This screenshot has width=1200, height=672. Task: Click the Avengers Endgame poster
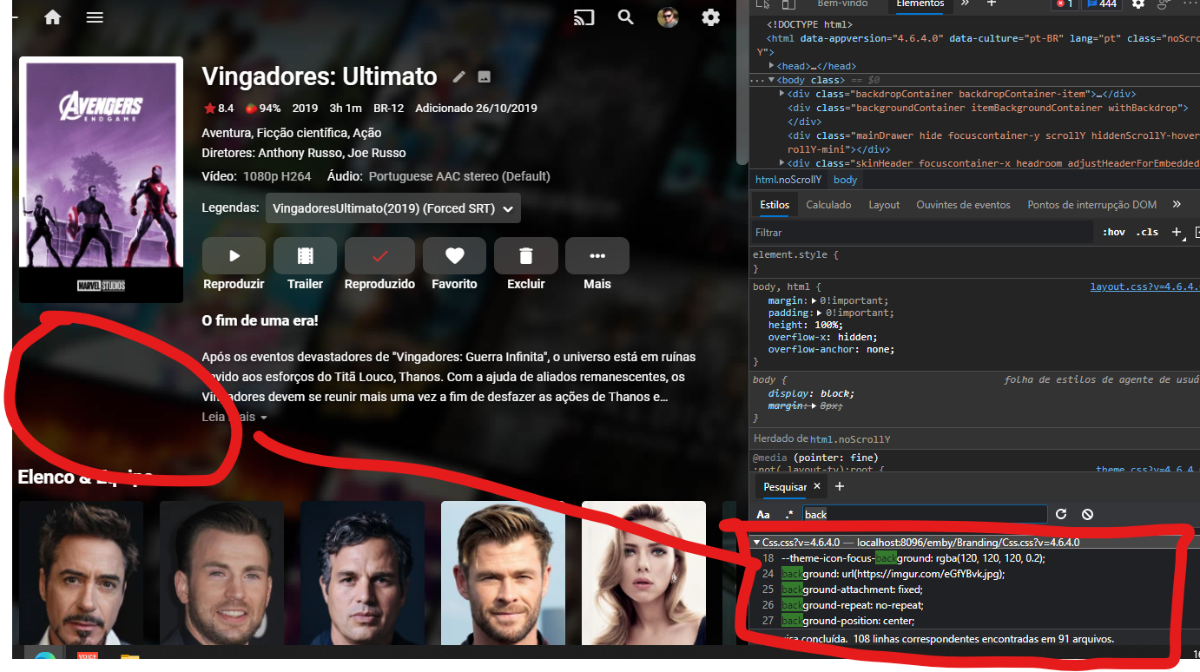101,179
